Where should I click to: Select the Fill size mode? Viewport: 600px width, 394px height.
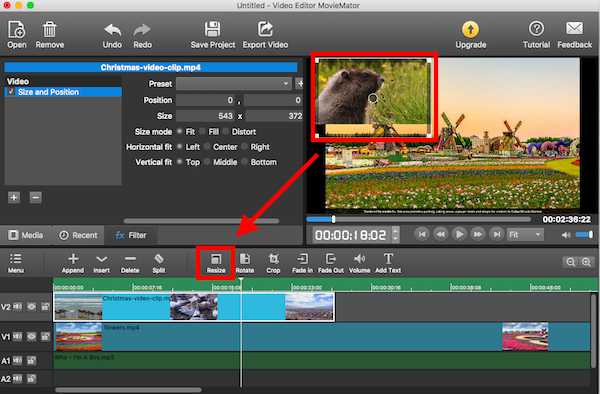click(x=202, y=131)
